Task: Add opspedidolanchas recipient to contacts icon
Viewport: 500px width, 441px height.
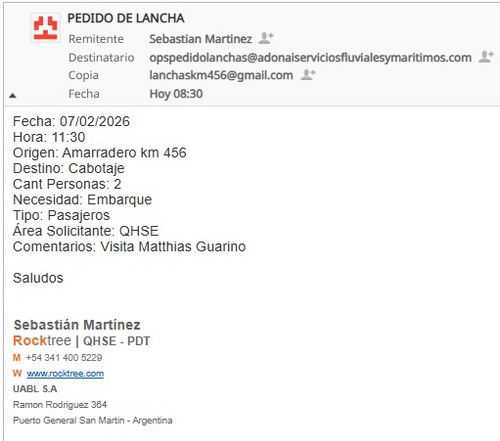Action: [486, 57]
